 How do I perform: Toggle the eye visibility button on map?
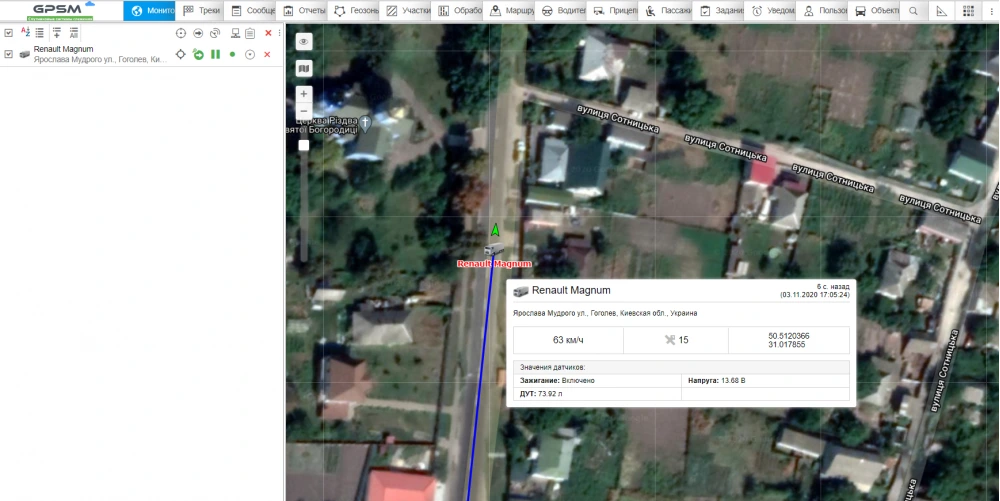coord(304,42)
